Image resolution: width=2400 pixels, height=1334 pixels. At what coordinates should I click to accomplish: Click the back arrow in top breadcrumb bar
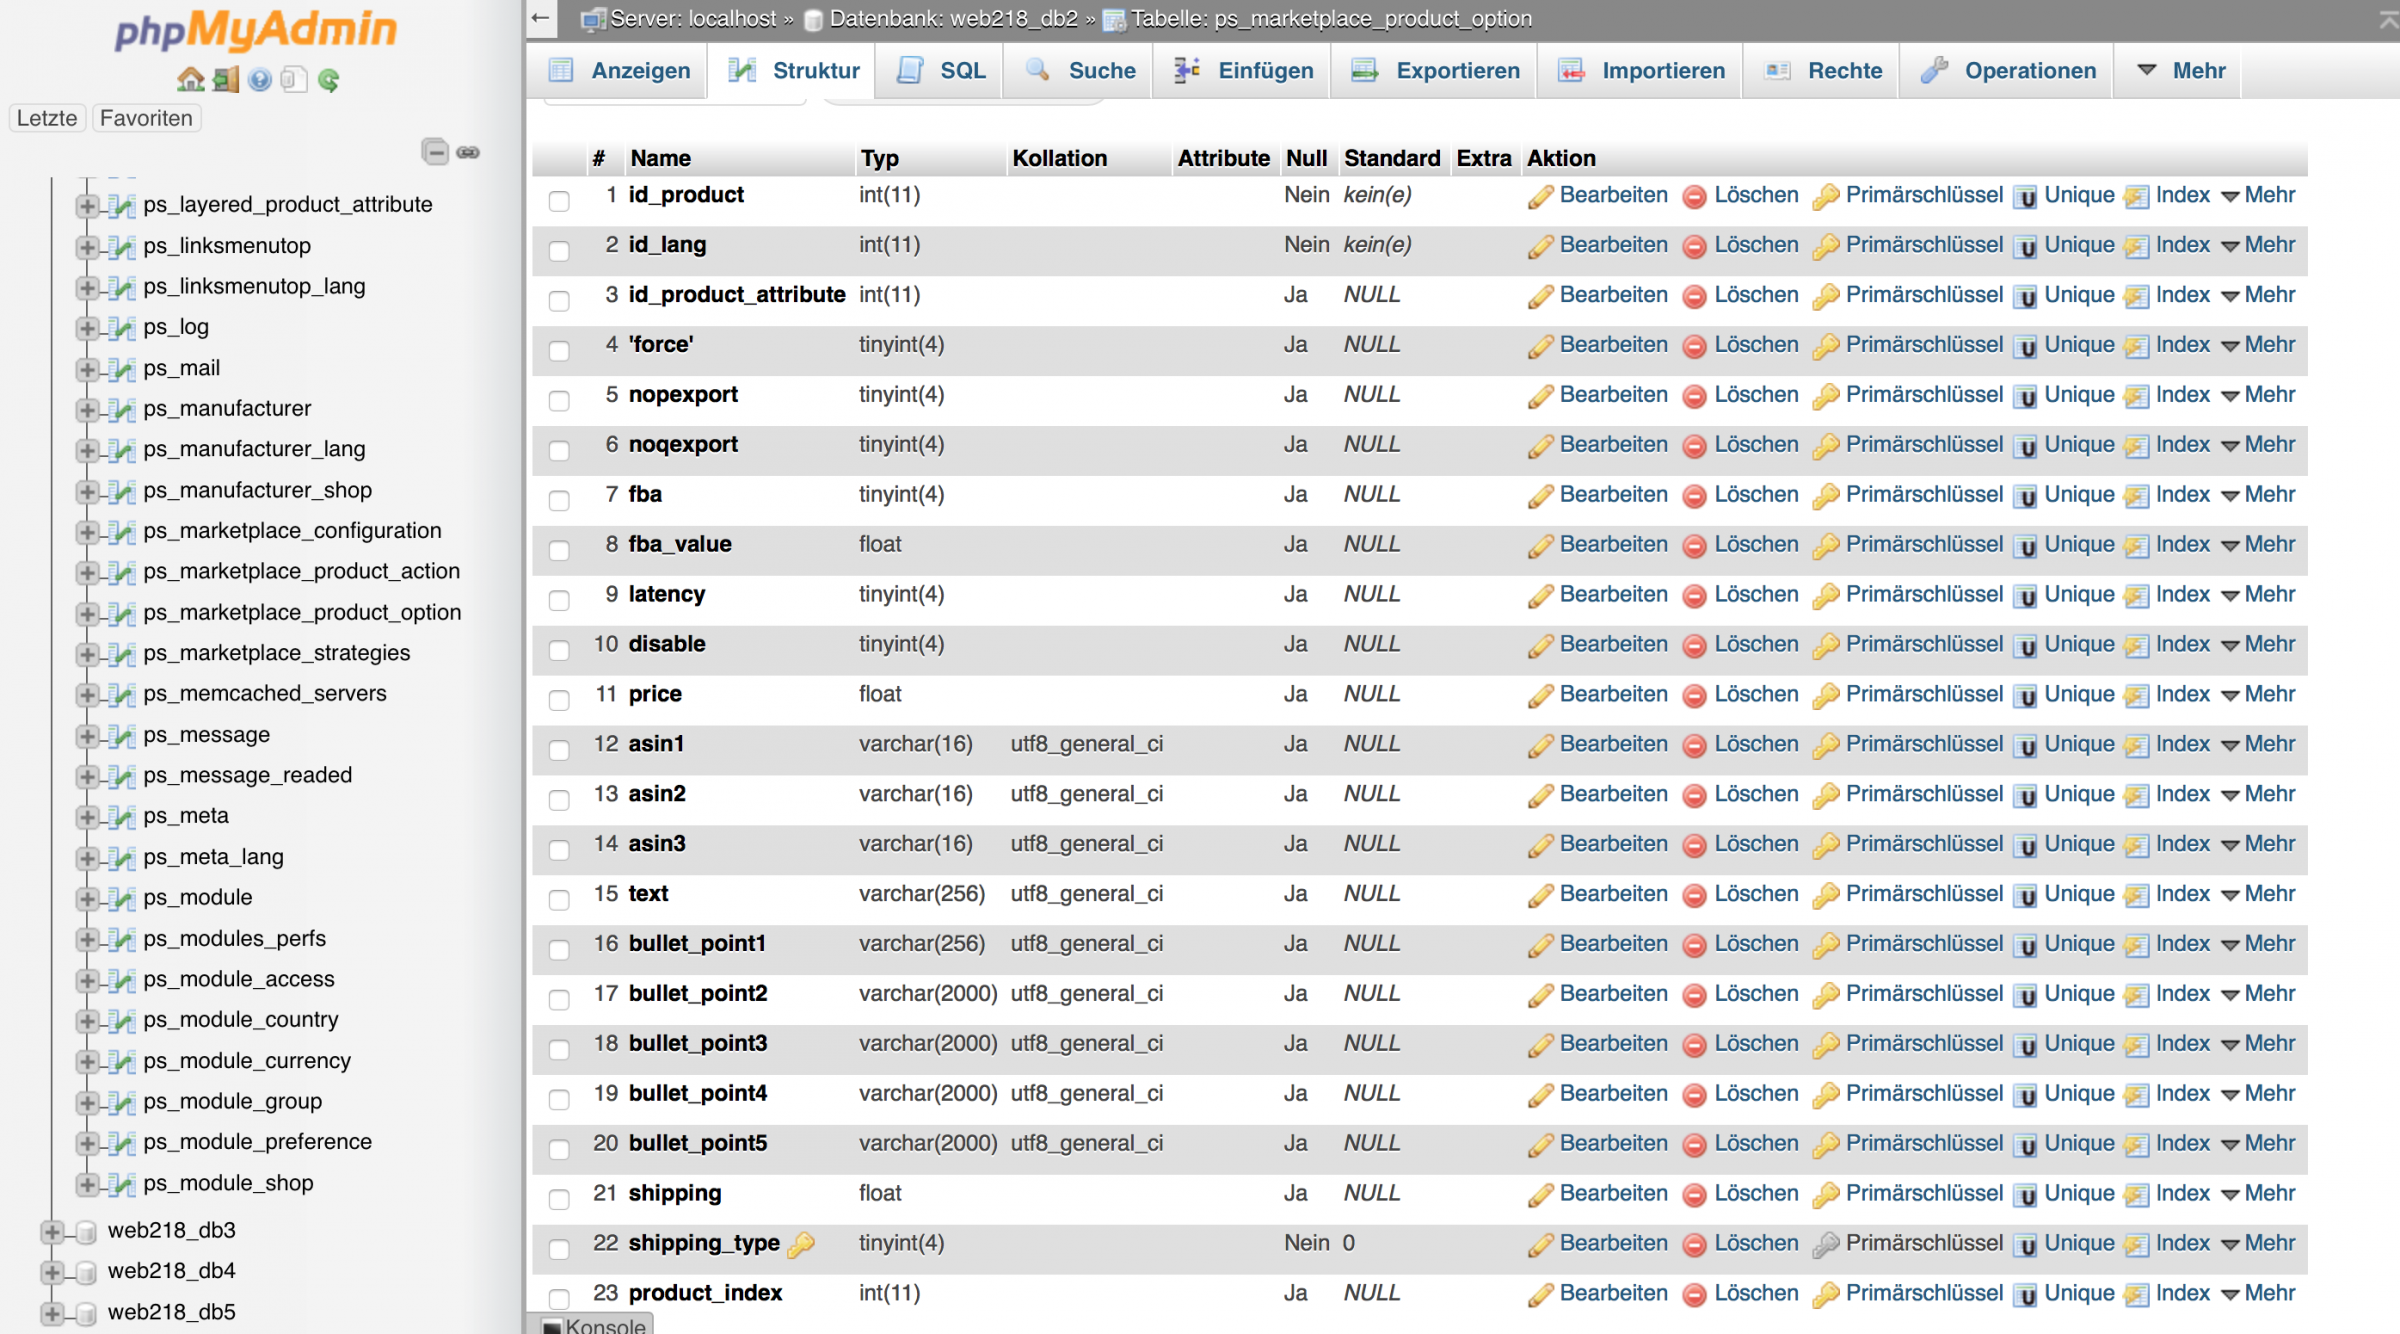pos(541,18)
